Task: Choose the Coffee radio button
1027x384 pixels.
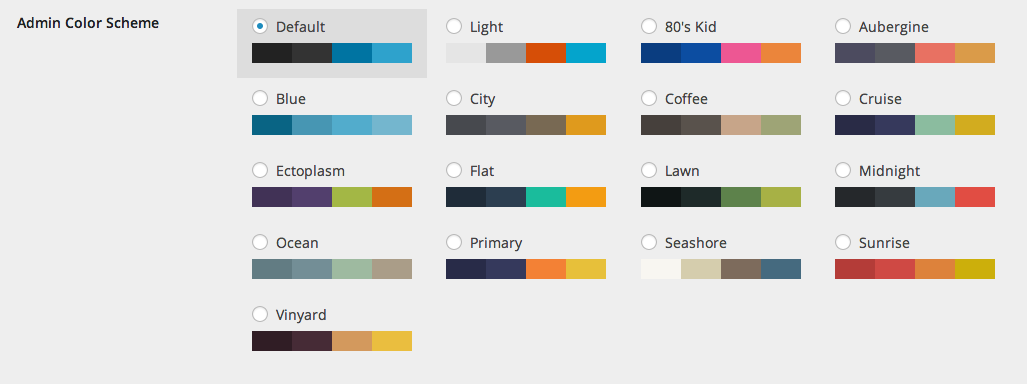Action: pyautogui.click(x=648, y=98)
